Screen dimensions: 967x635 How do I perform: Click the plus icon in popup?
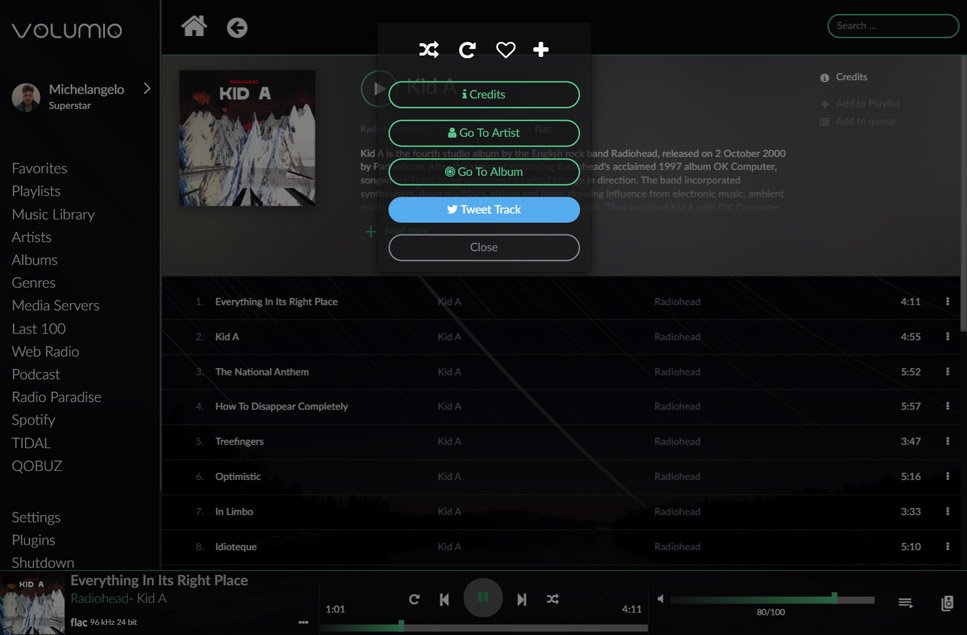541,50
